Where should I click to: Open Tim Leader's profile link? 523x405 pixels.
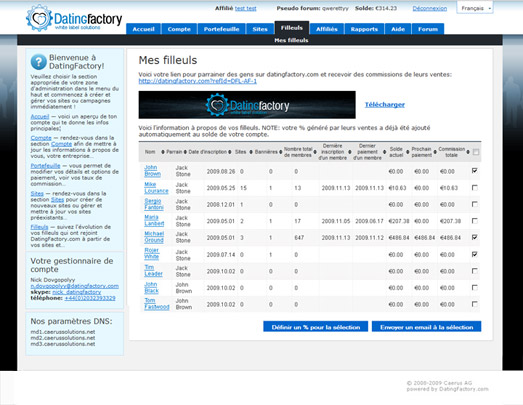153,271
